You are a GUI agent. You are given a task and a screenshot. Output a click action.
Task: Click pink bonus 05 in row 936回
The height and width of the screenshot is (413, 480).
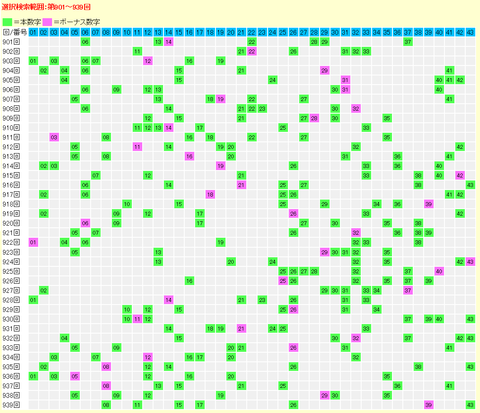75,376
